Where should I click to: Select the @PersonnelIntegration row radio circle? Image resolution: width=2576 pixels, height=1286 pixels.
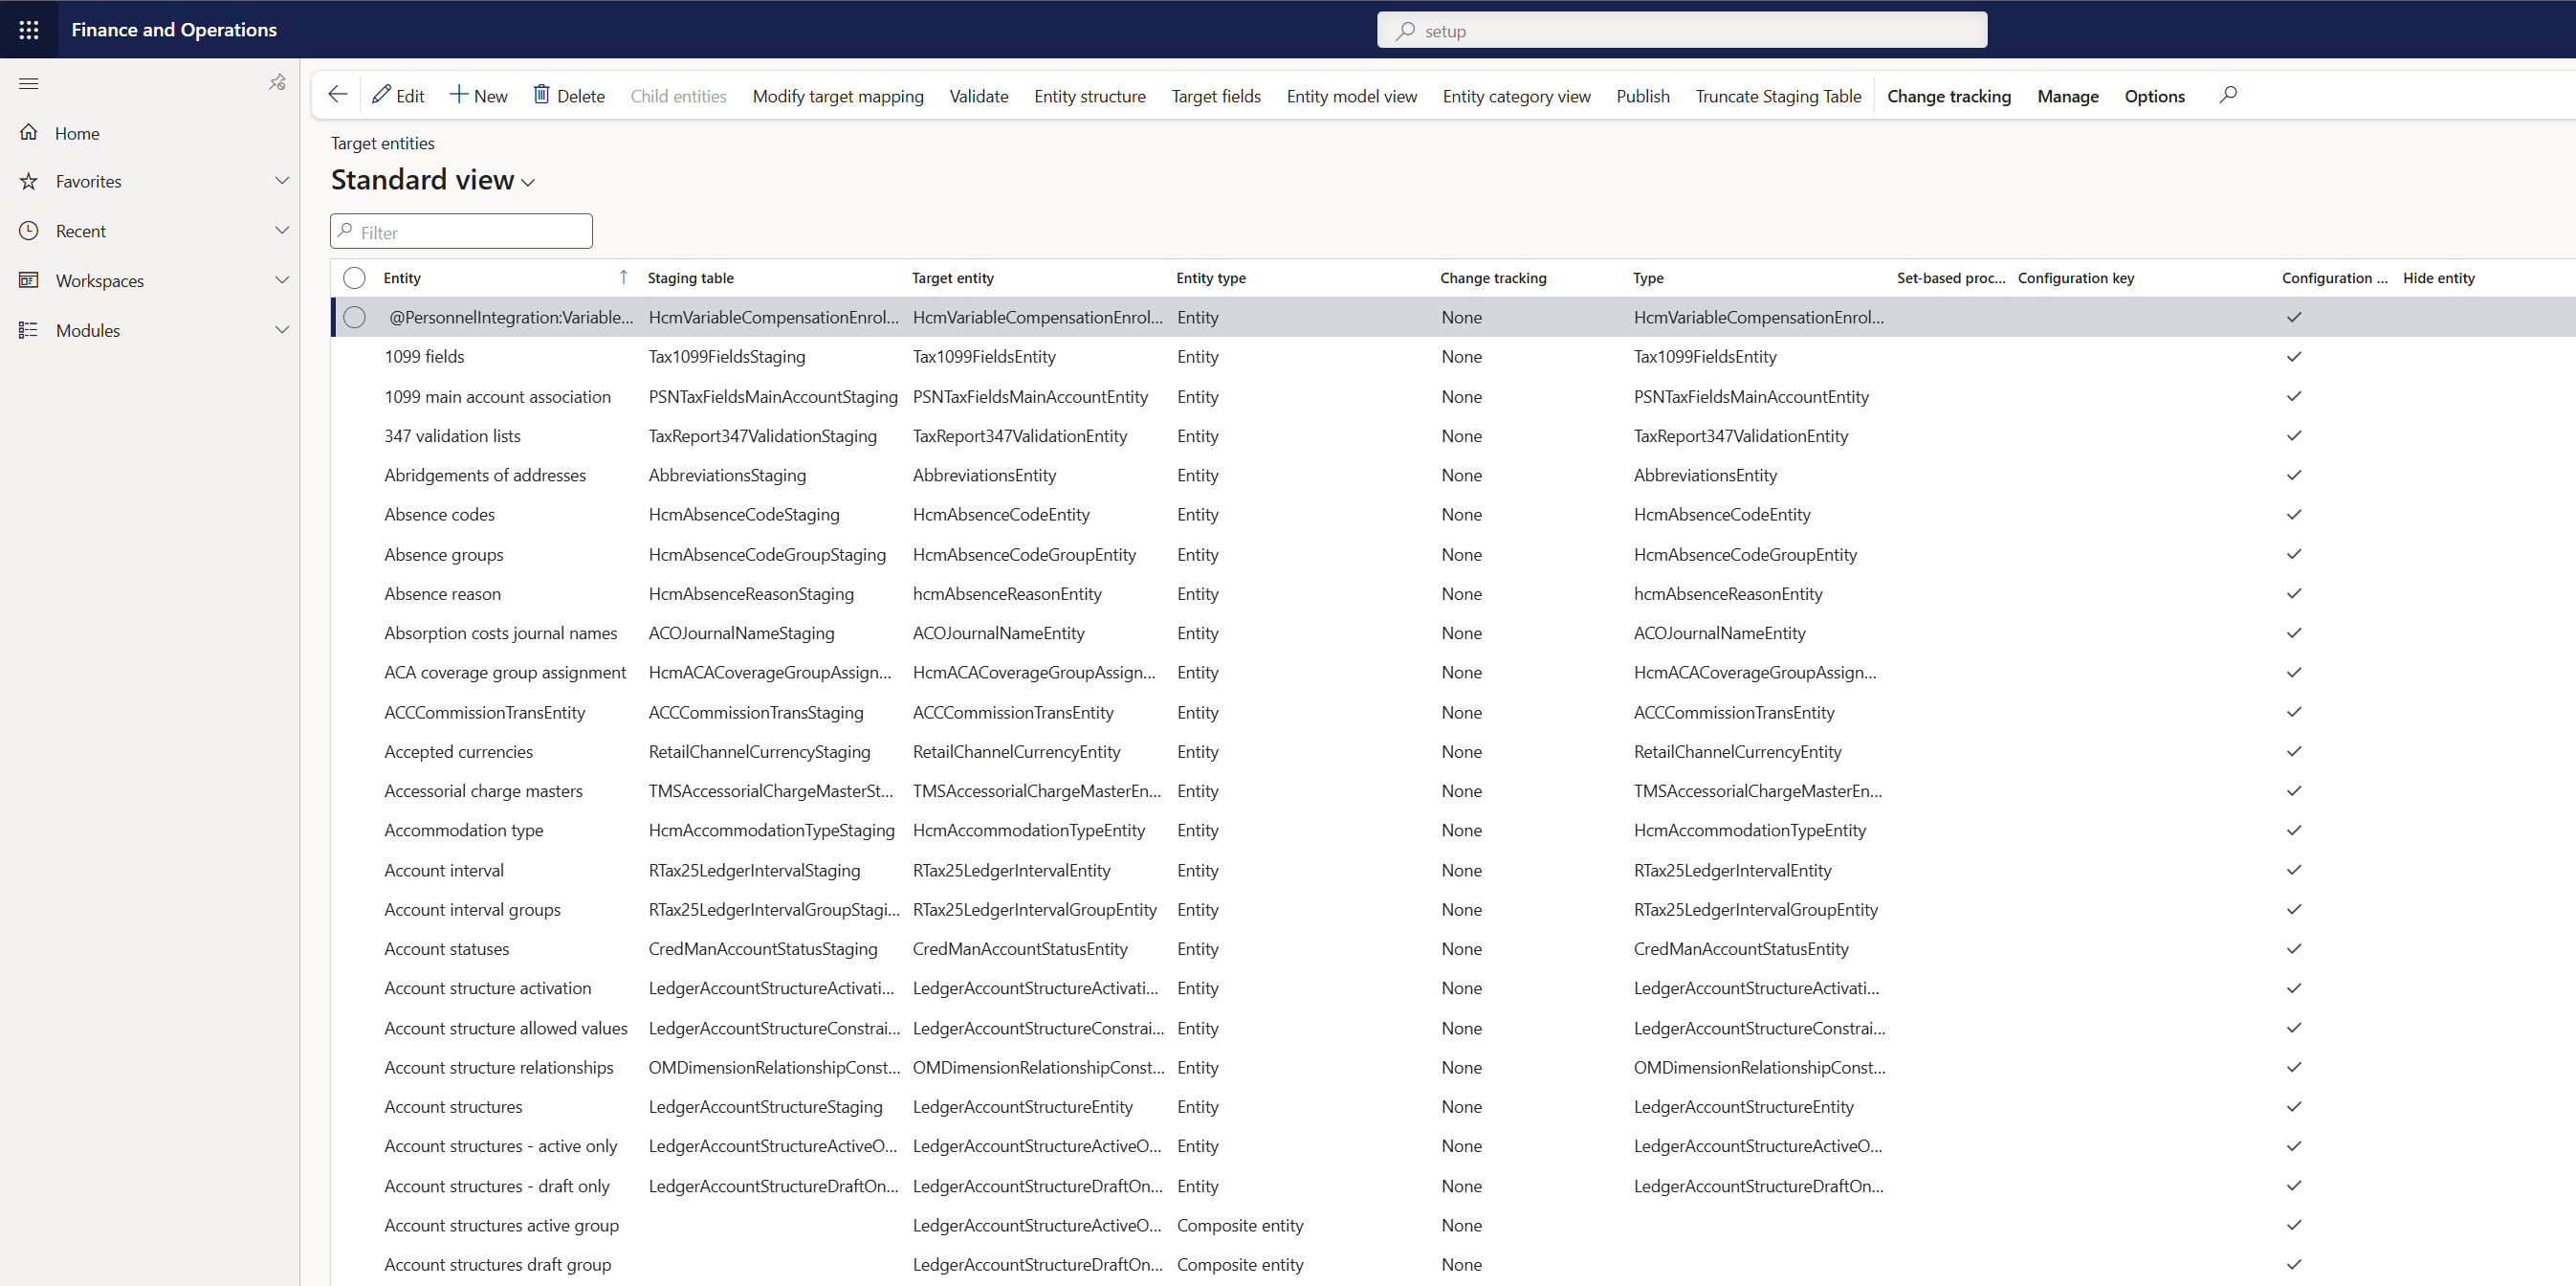click(x=354, y=317)
